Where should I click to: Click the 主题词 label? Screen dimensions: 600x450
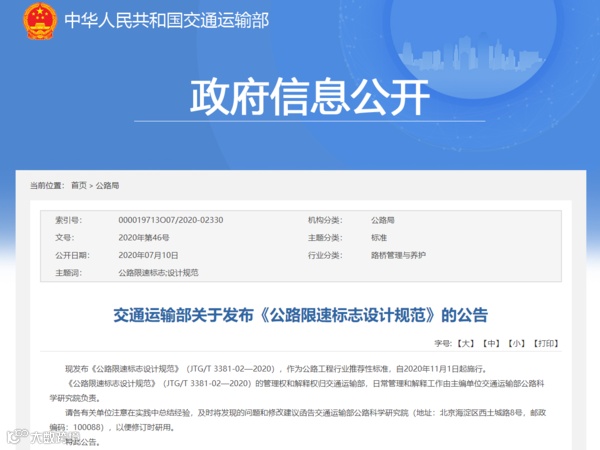(x=68, y=273)
